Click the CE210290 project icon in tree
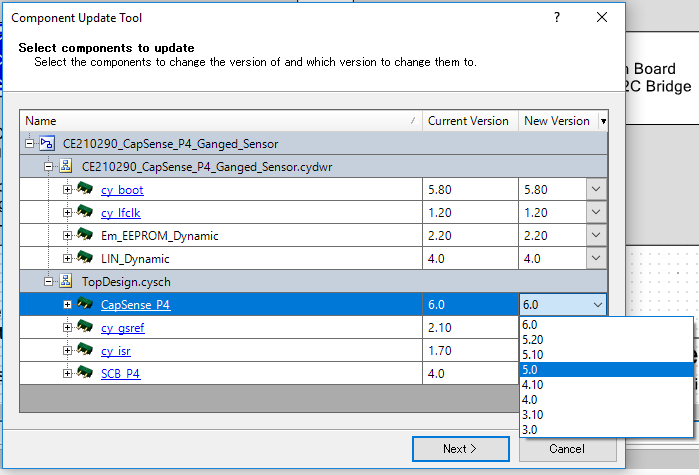Screen dimensions: 699x475 (x=48, y=143)
